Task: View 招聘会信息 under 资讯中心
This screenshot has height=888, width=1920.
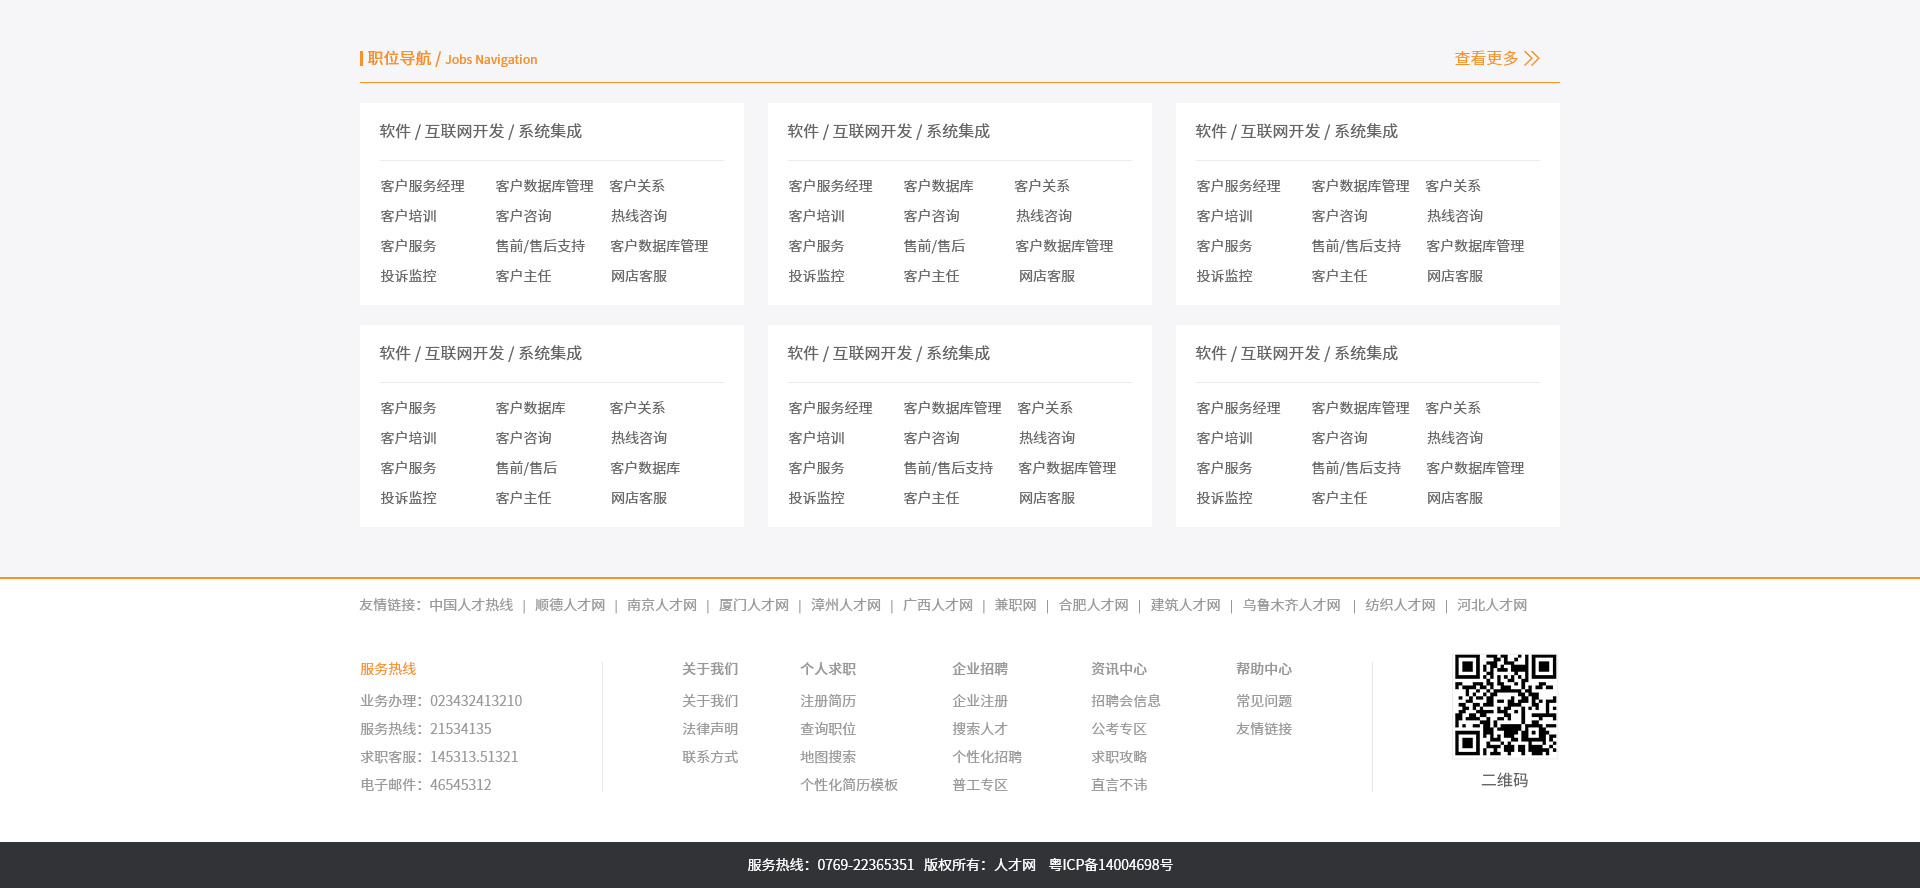Action: (x=1126, y=701)
